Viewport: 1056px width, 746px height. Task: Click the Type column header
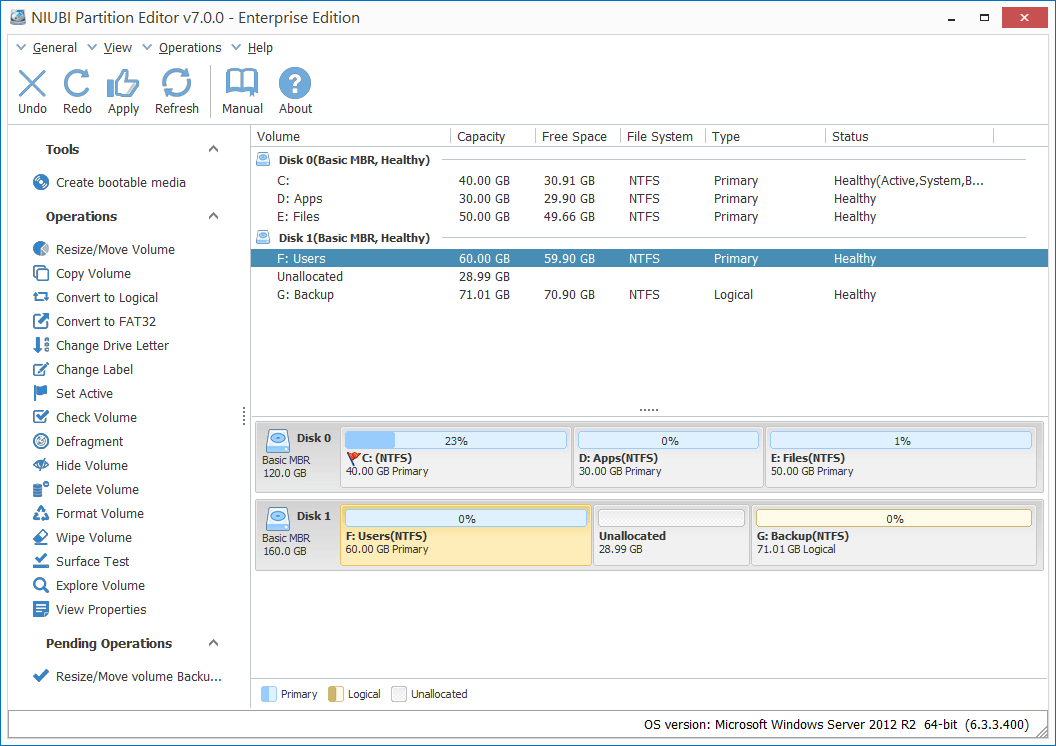pos(766,136)
